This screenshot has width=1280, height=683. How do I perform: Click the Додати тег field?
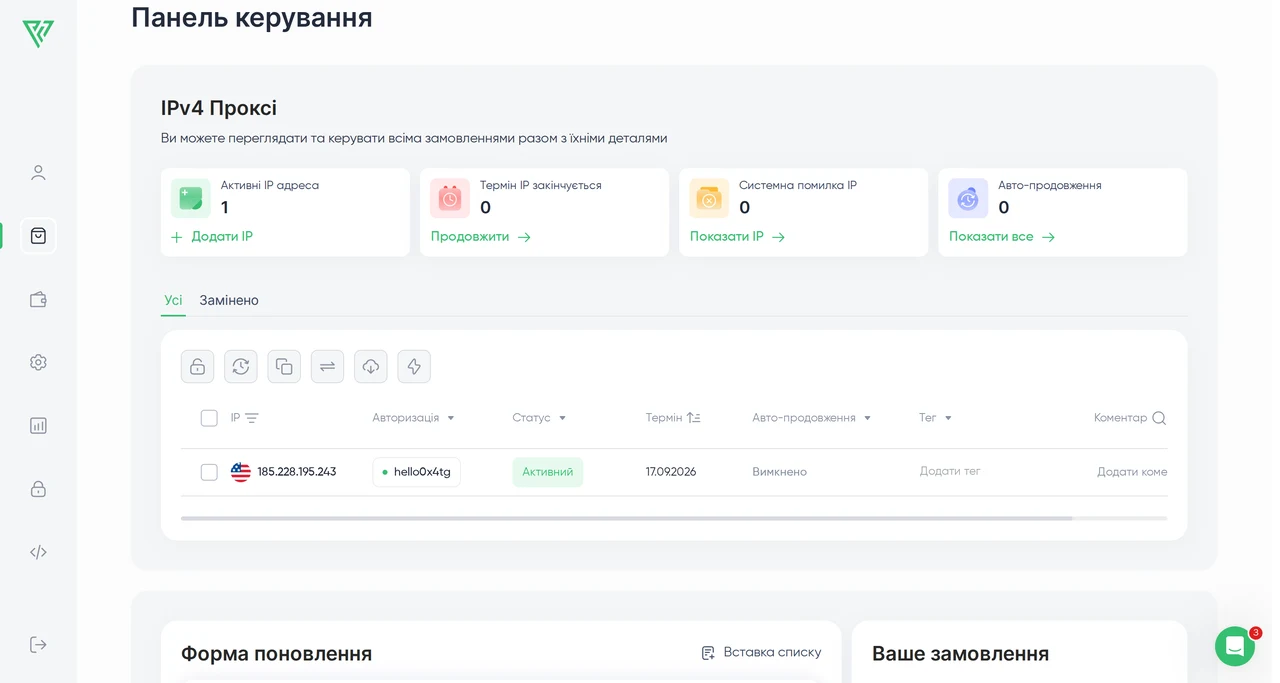click(950, 471)
